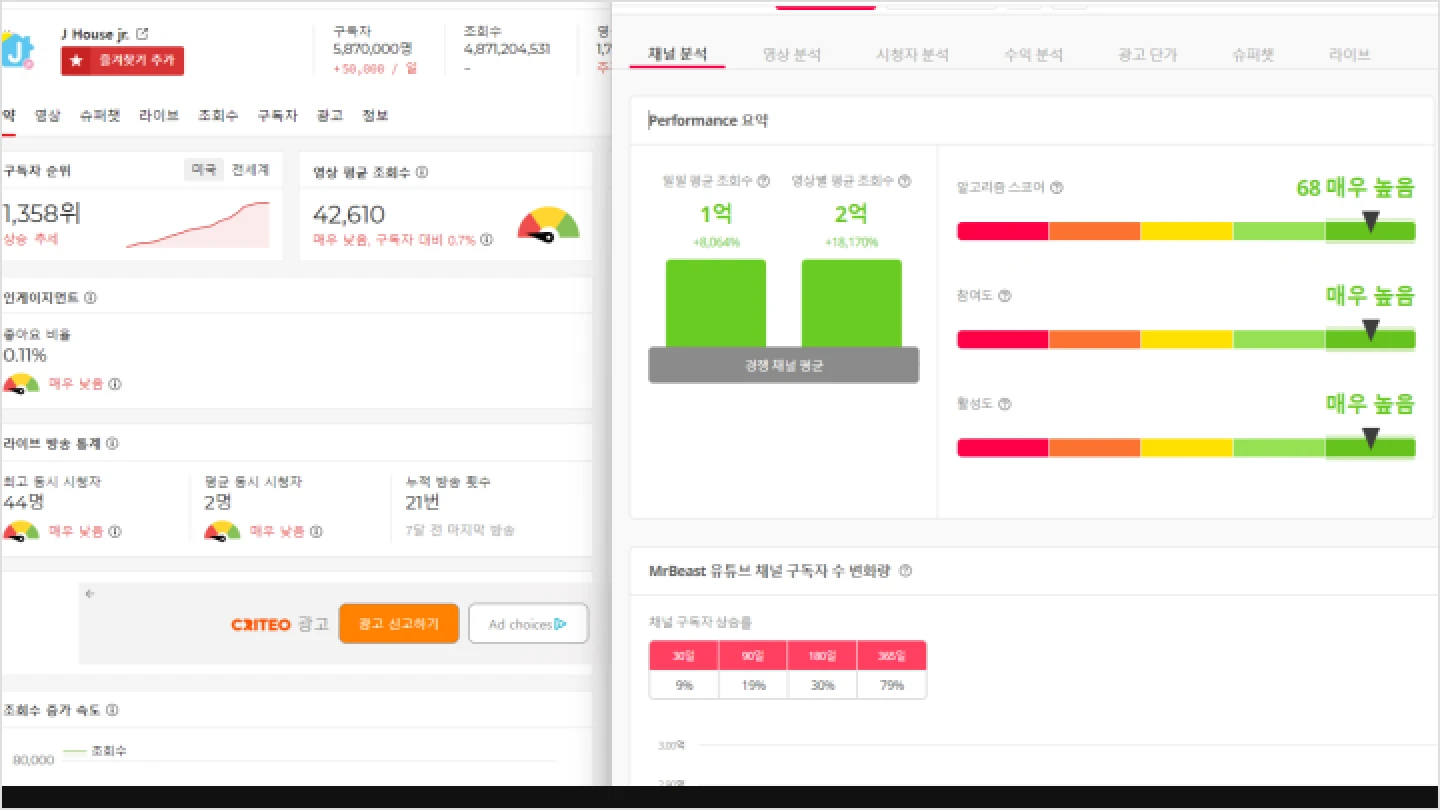This screenshot has width=1440, height=810.
Task: Select the 시청자 분석 tab
Action: [x=912, y=54]
